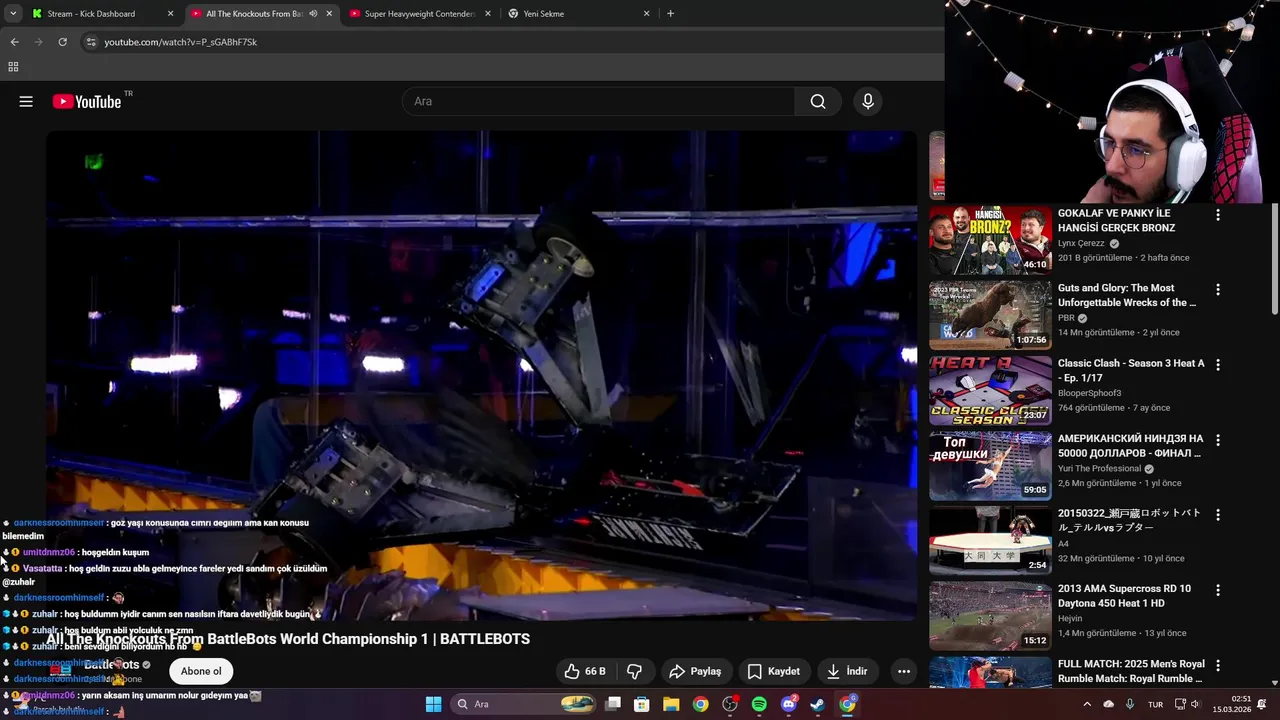
Task: Open the 2:54 robot battle thumbnail
Action: click(x=990, y=540)
